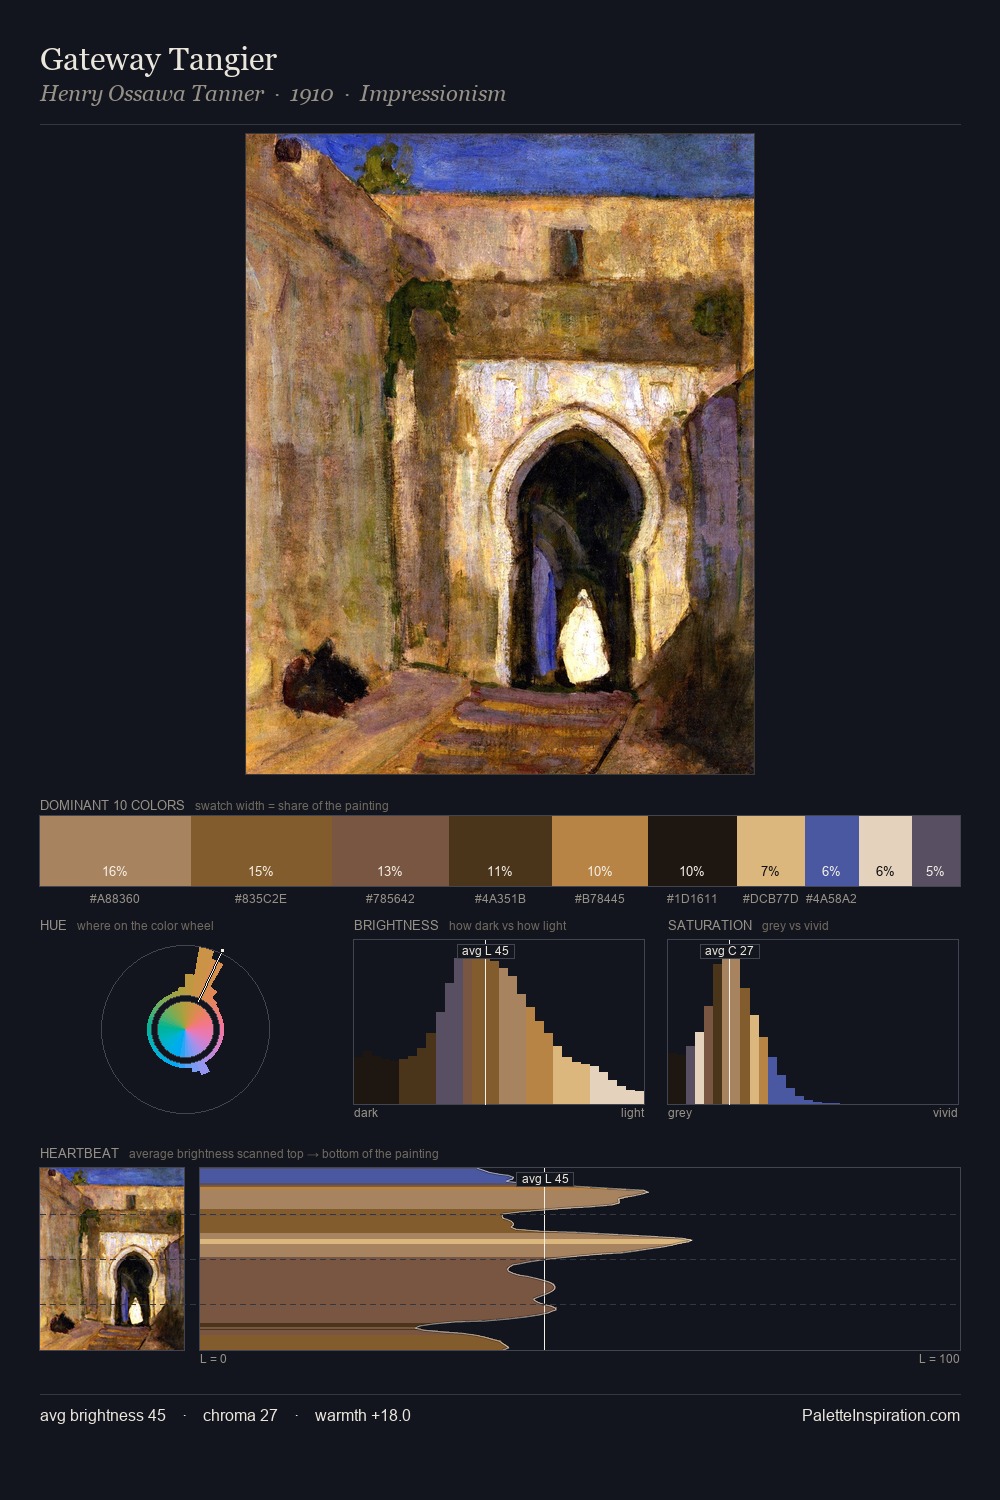Click the #835C2E hex code

261,899
